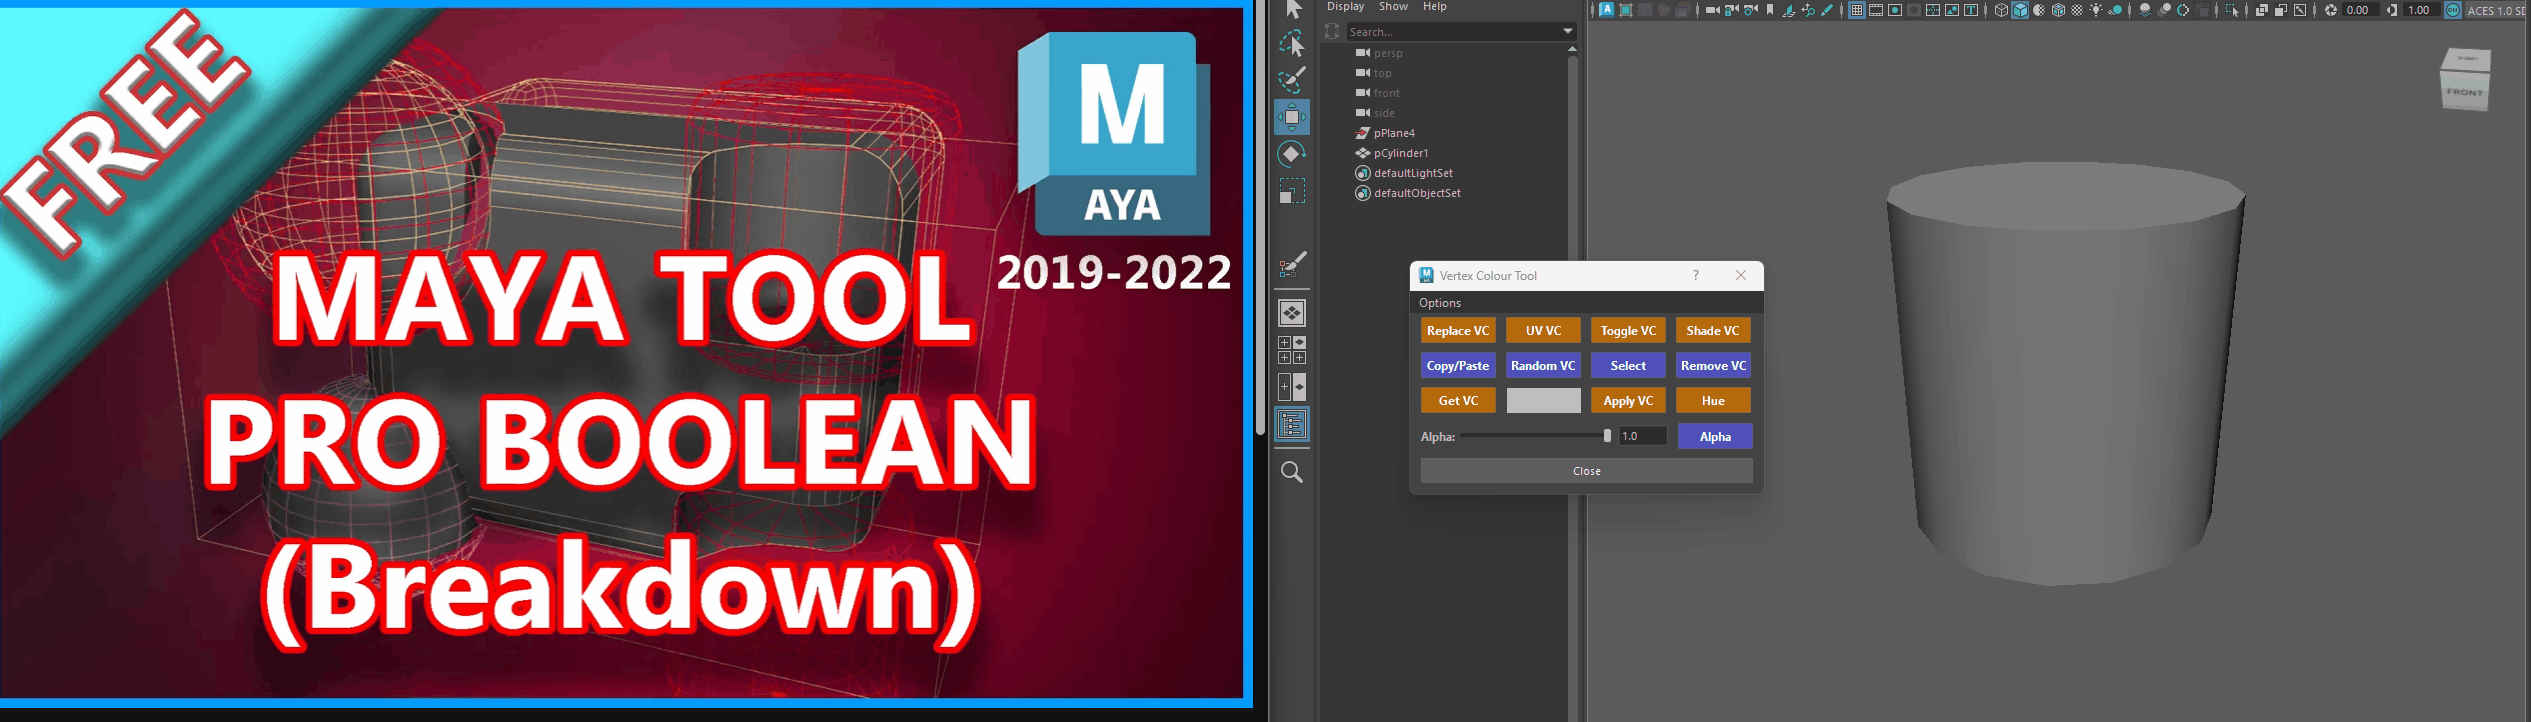This screenshot has height=722, width=2531.
Task: Toggle the viewport Grid display
Action: click(x=1857, y=10)
